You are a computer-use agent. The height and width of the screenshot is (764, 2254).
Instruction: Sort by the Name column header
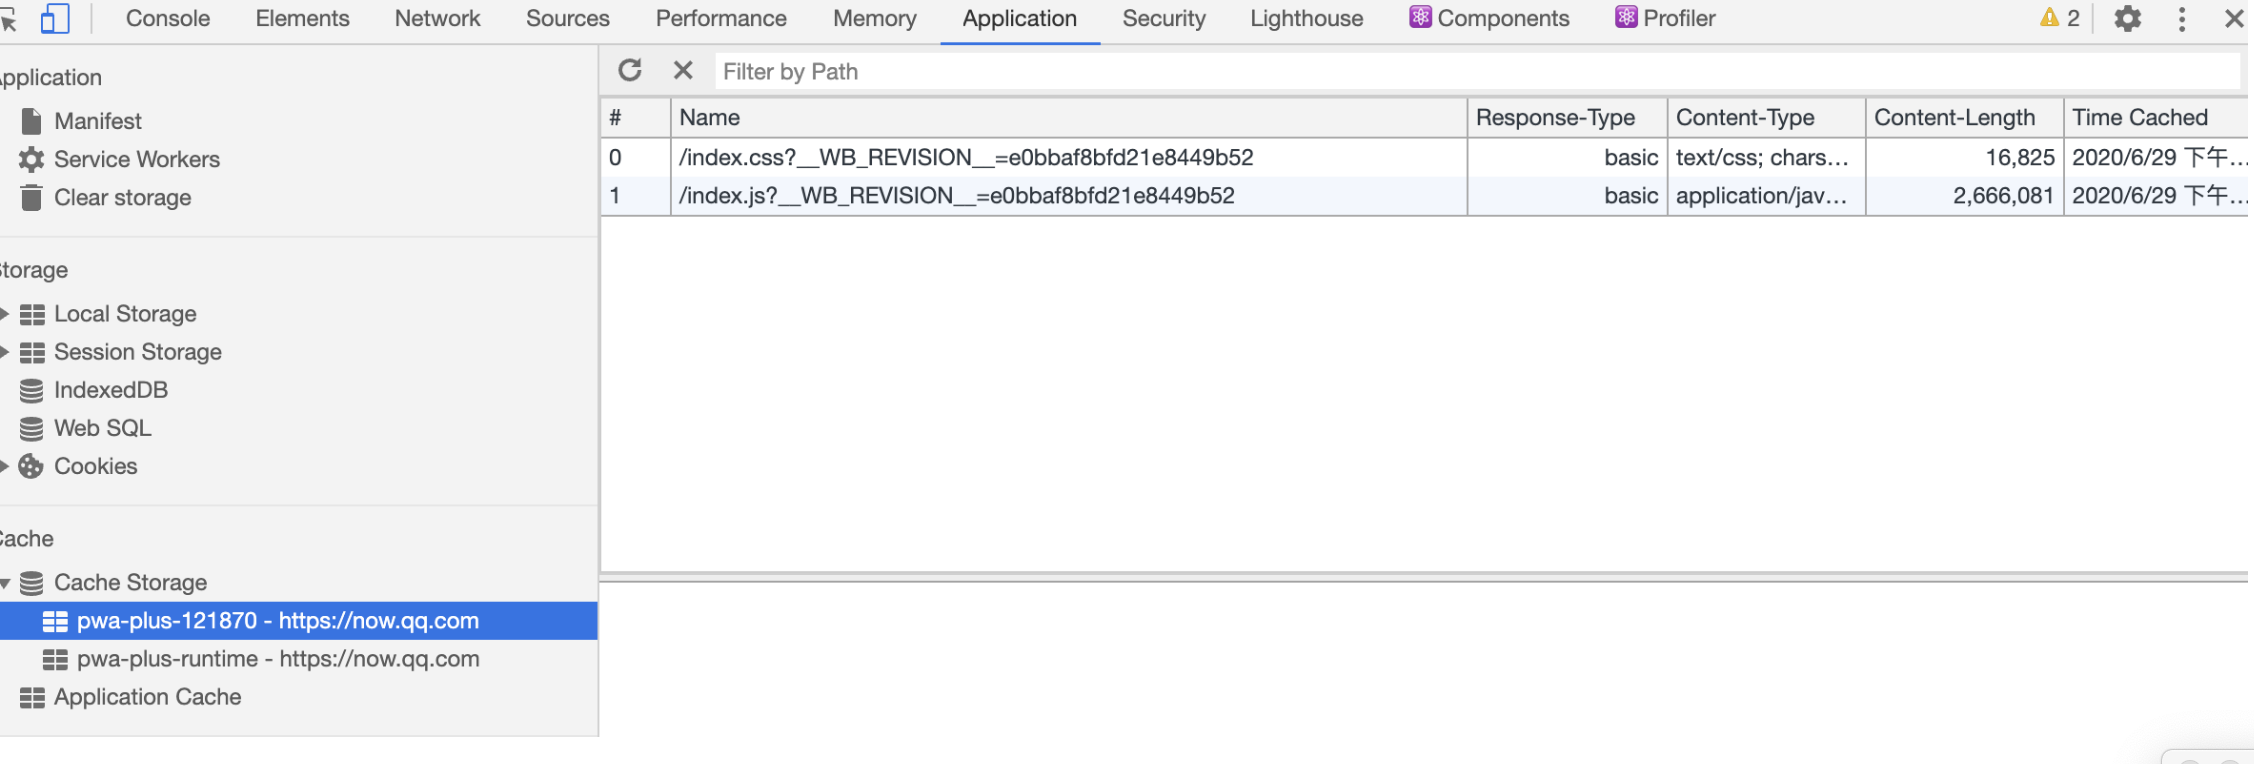1068,117
